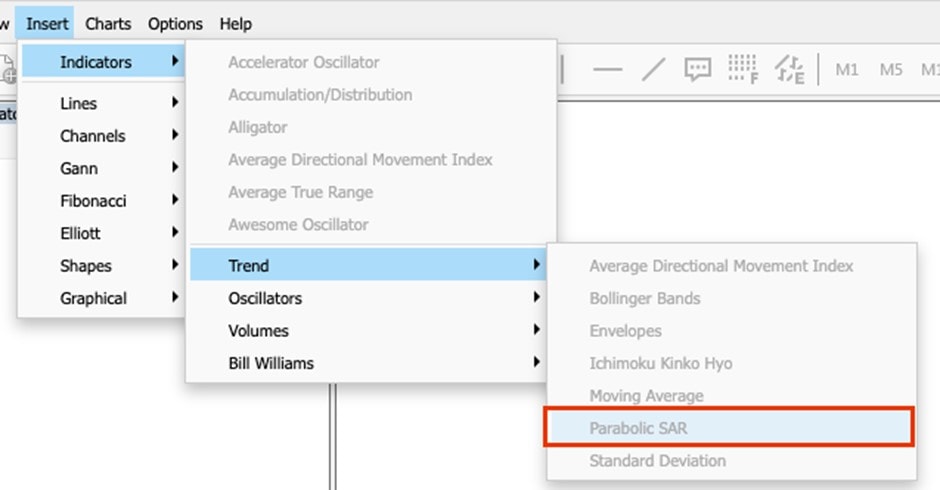This screenshot has height=490, width=940.
Task: Pick Moving Average from the Trend list
Action: 646,395
